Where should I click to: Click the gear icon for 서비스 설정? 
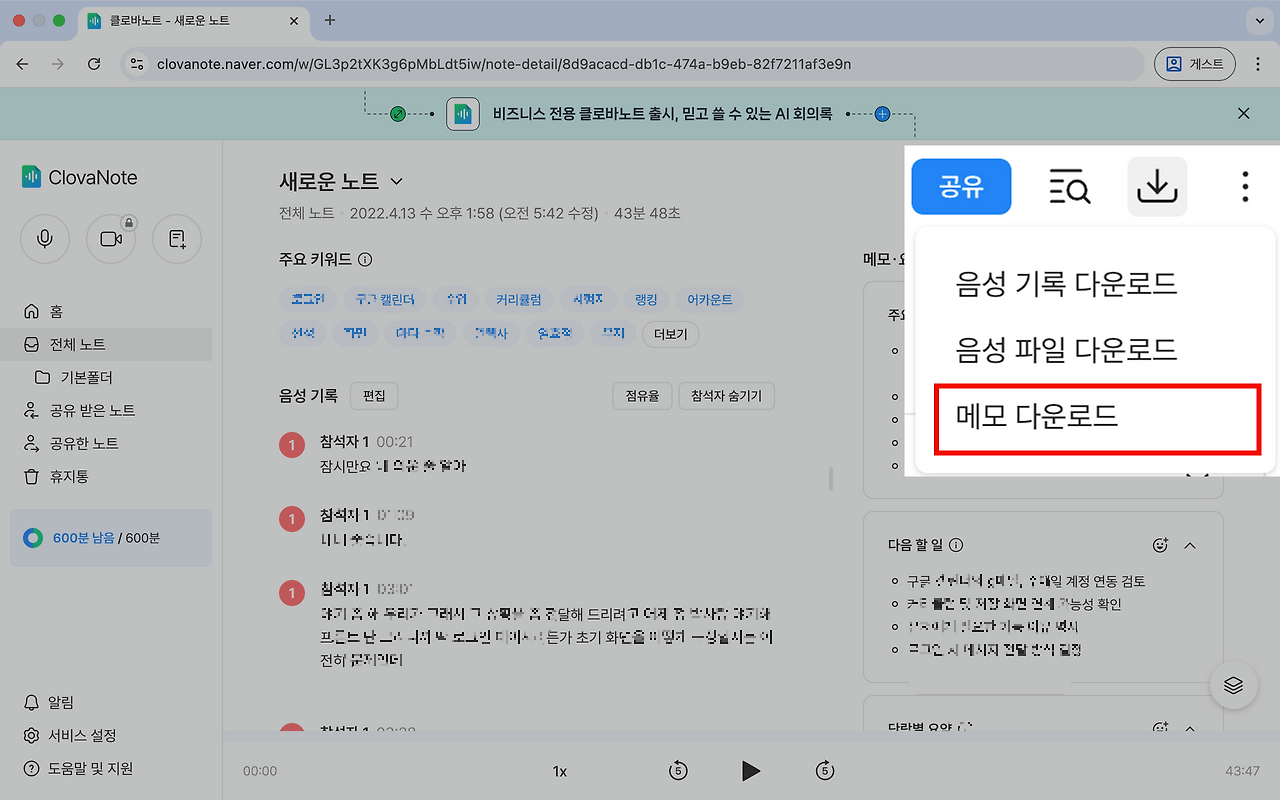pyautogui.click(x=32, y=736)
